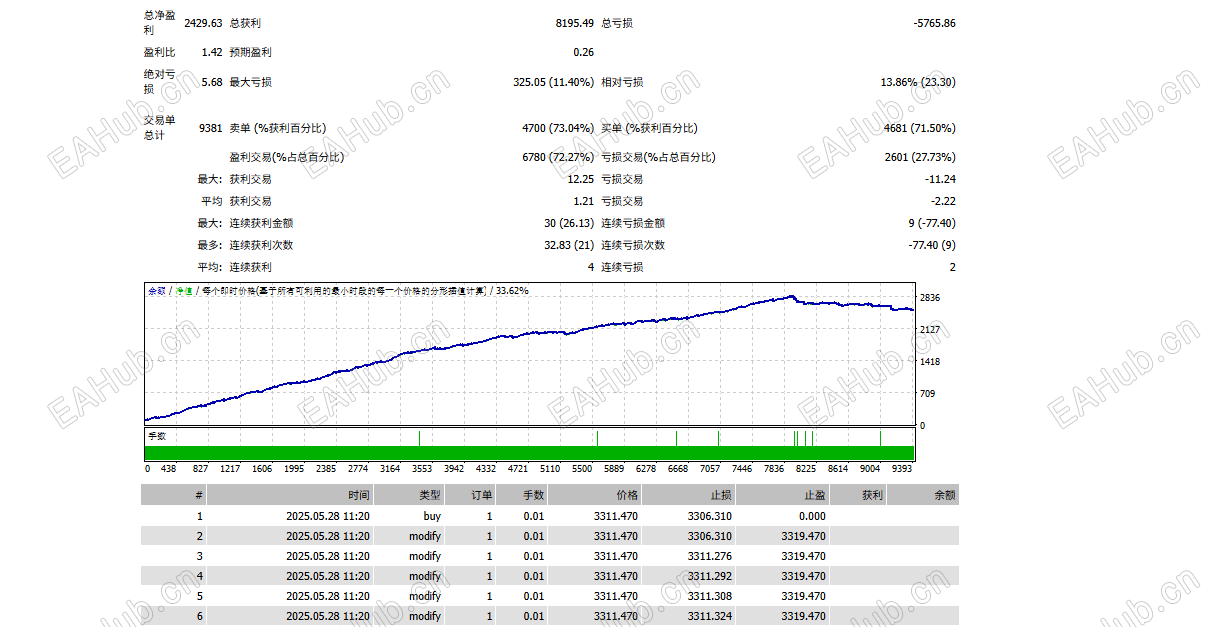1232x627 pixels.
Task: Click the 1418 y-axis label on chart
Action: pyautogui.click(x=930, y=362)
